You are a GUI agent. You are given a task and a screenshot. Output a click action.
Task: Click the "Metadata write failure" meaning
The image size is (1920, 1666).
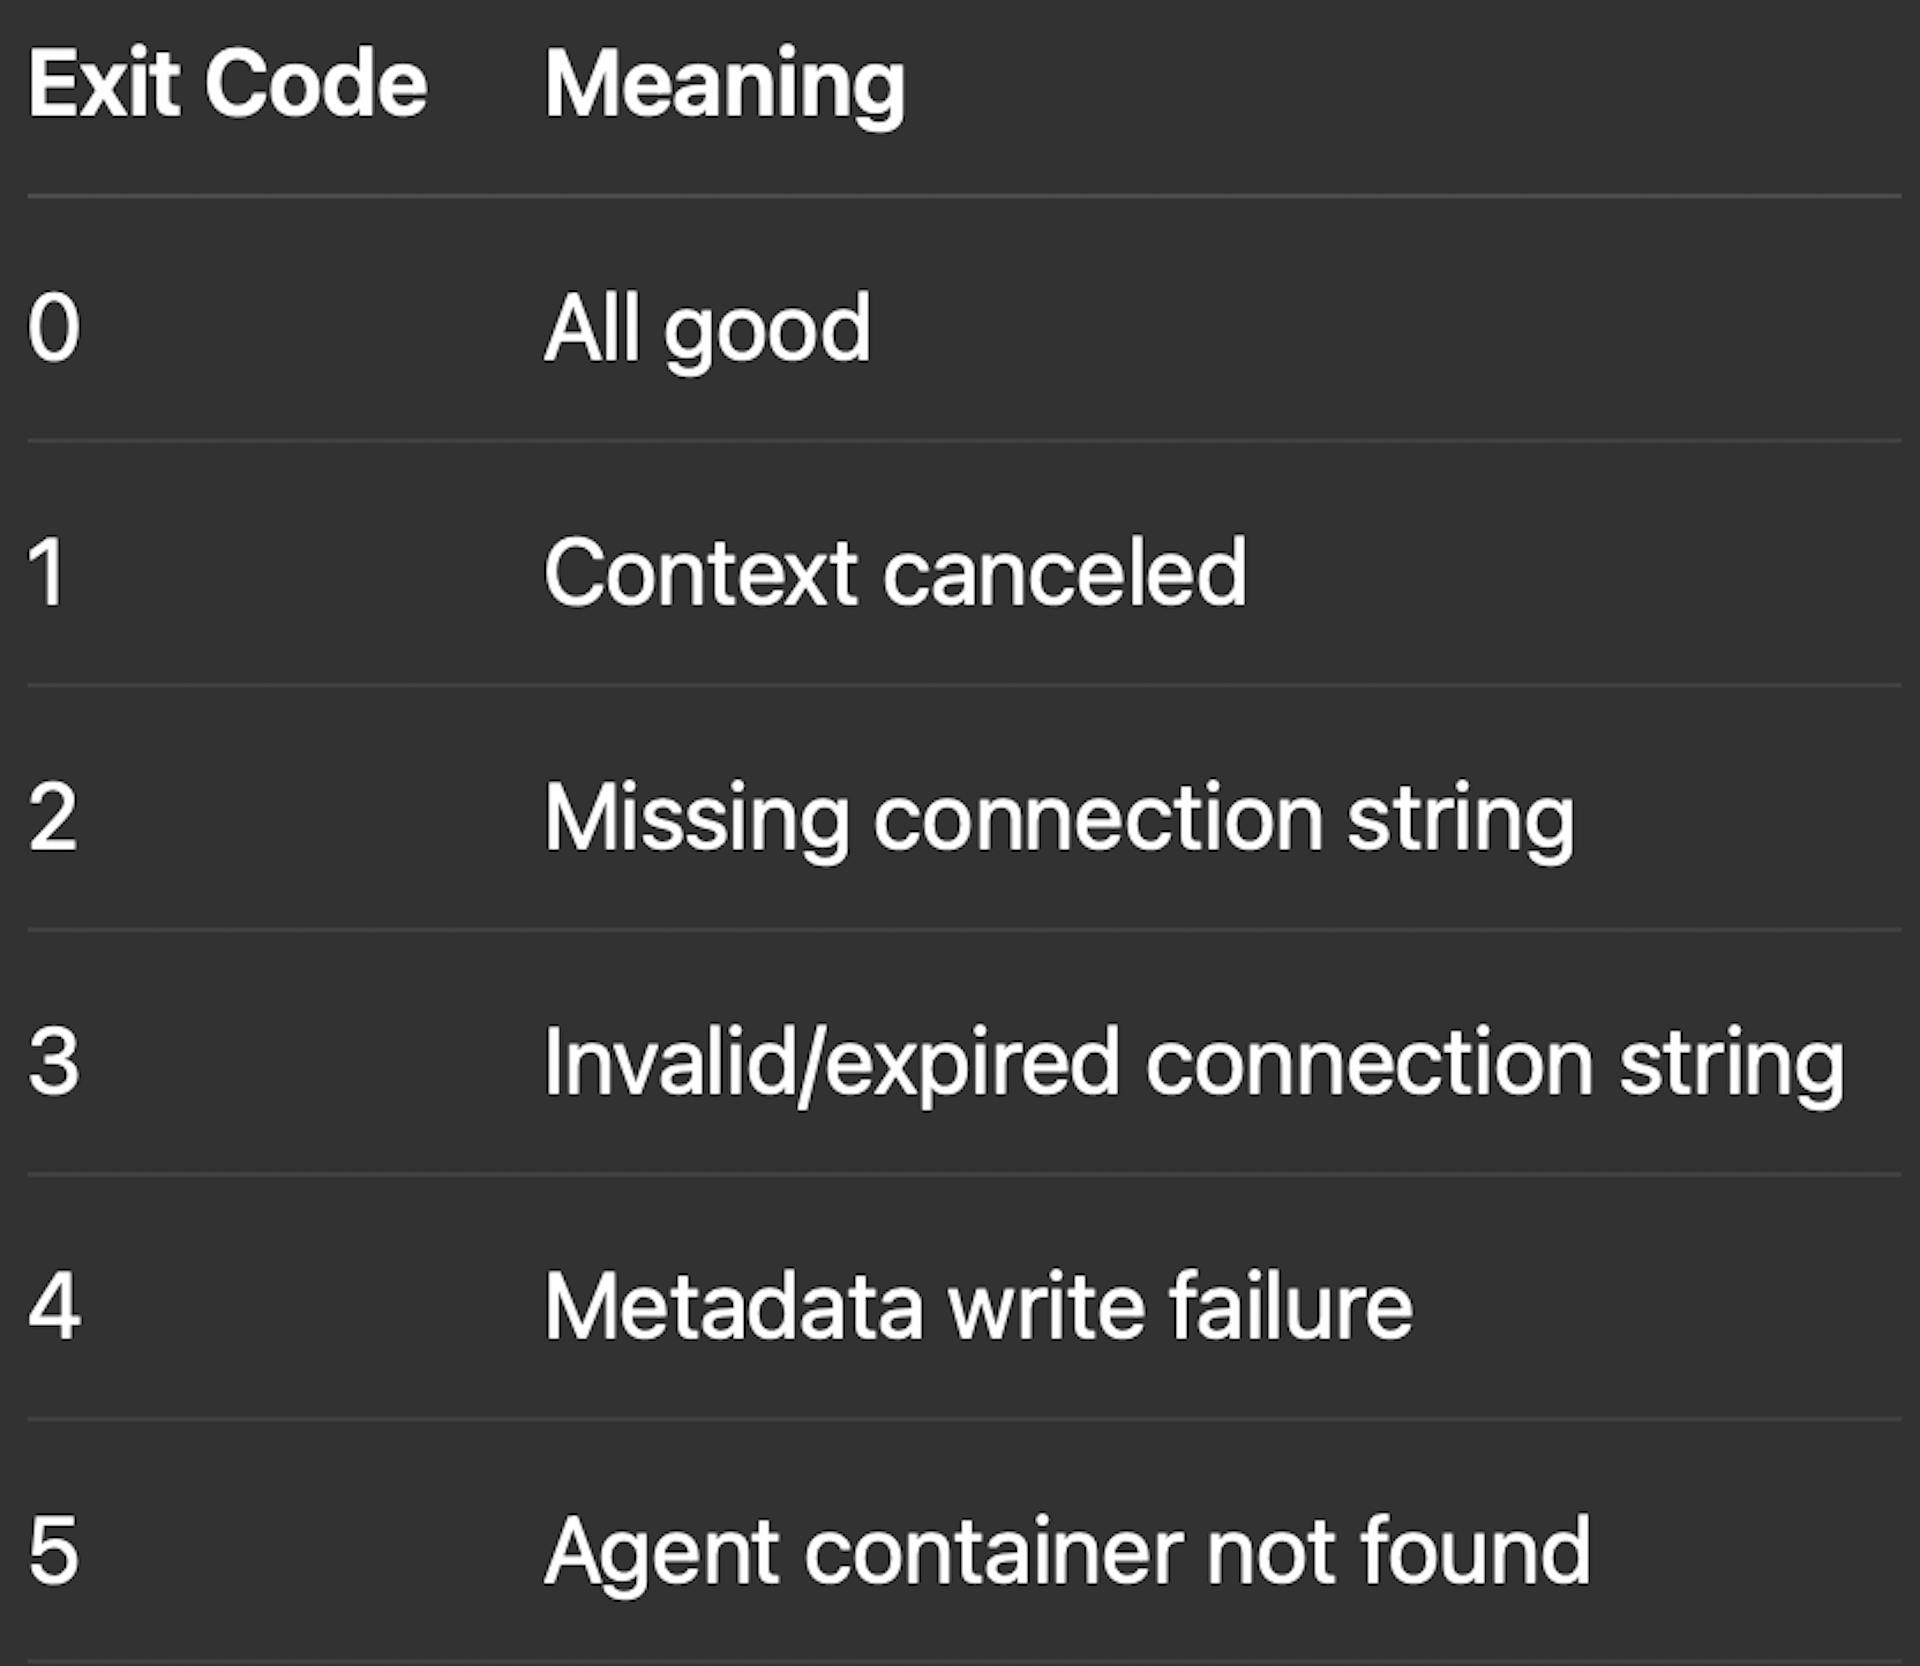[978, 1306]
